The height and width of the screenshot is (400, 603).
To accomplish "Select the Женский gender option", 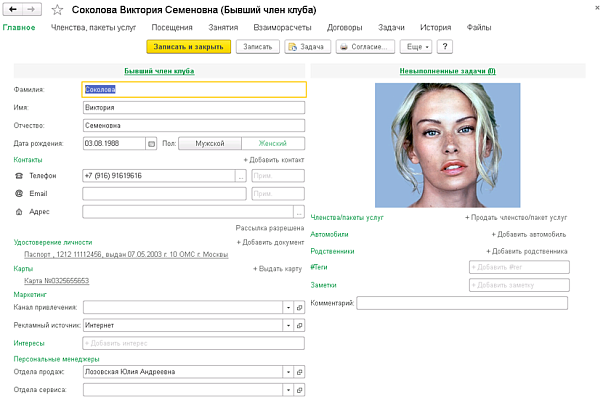I will [272, 143].
